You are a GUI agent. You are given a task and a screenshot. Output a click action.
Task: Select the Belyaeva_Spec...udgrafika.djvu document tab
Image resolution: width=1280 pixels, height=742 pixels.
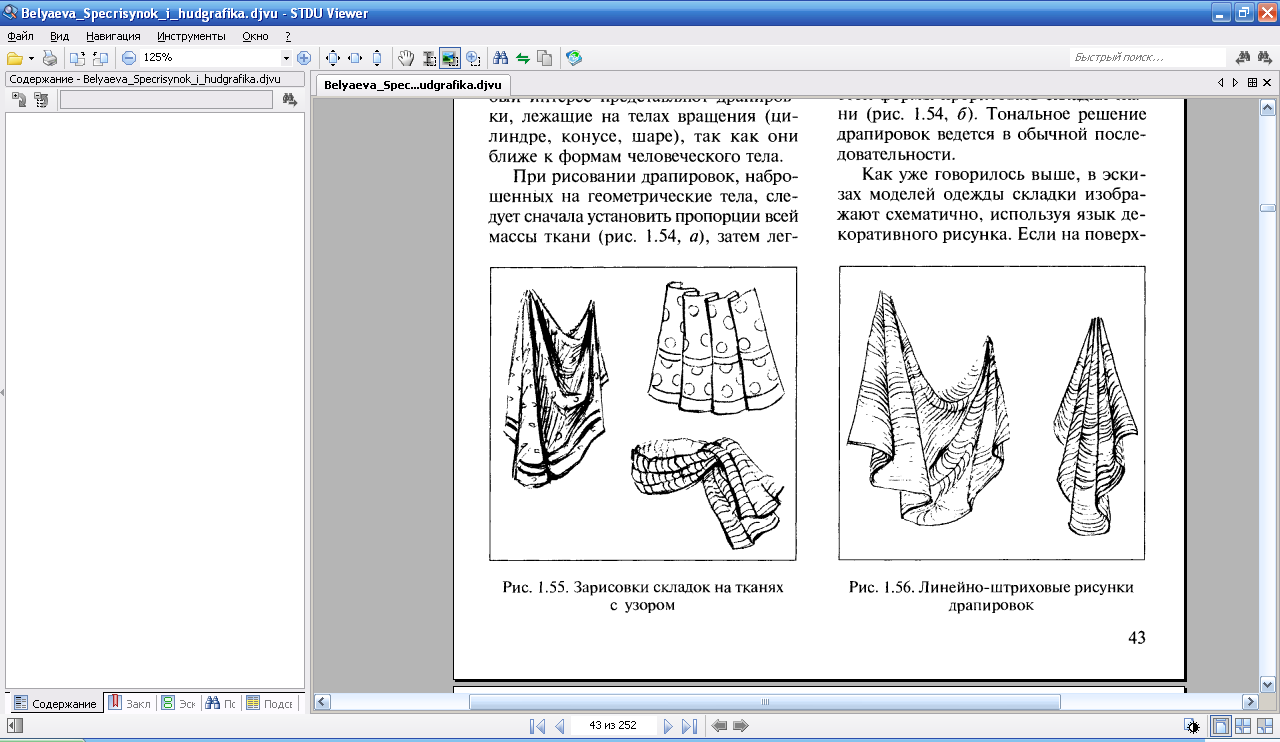click(413, 85)
